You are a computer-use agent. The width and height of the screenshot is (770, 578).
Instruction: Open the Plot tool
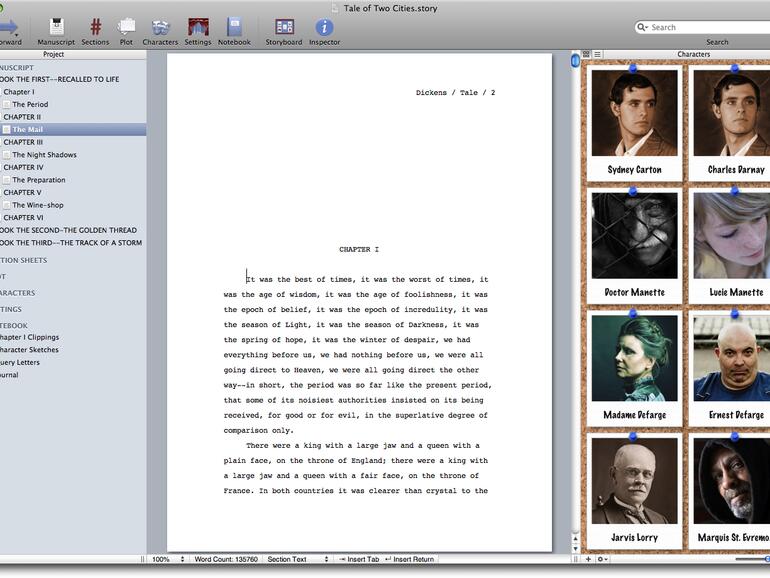[126, 28]
